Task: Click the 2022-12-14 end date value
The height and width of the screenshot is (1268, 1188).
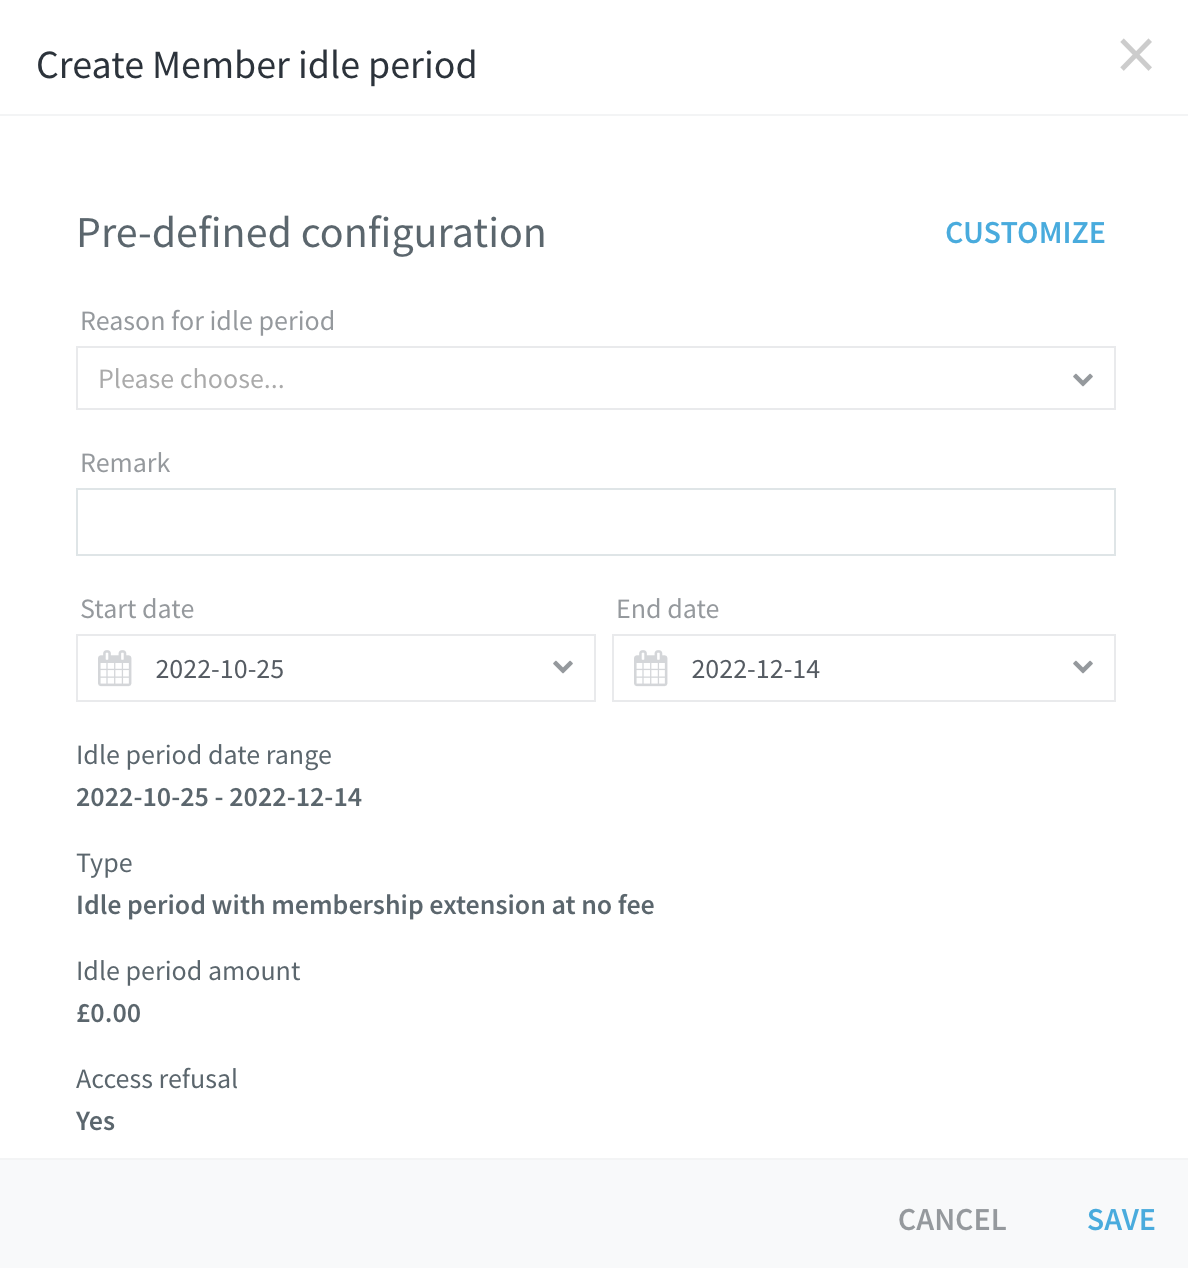Action: click(x=756, y=669)
